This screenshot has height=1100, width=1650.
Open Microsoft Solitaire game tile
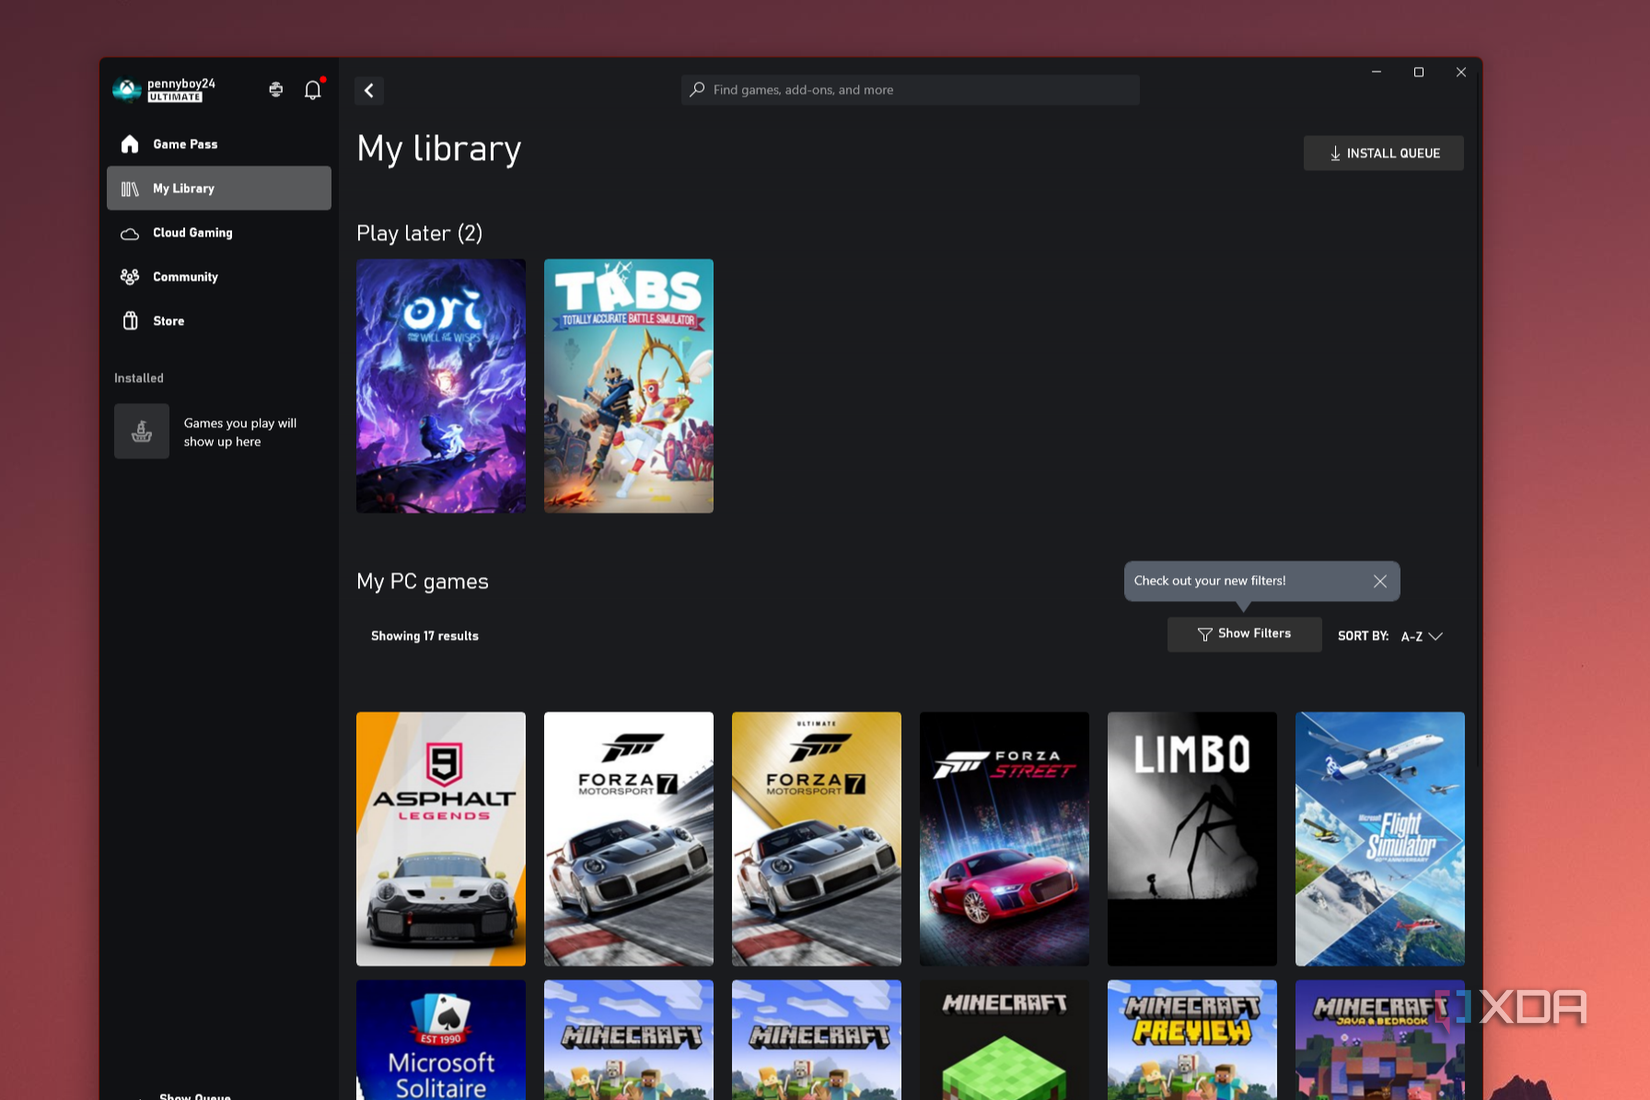441,1040
